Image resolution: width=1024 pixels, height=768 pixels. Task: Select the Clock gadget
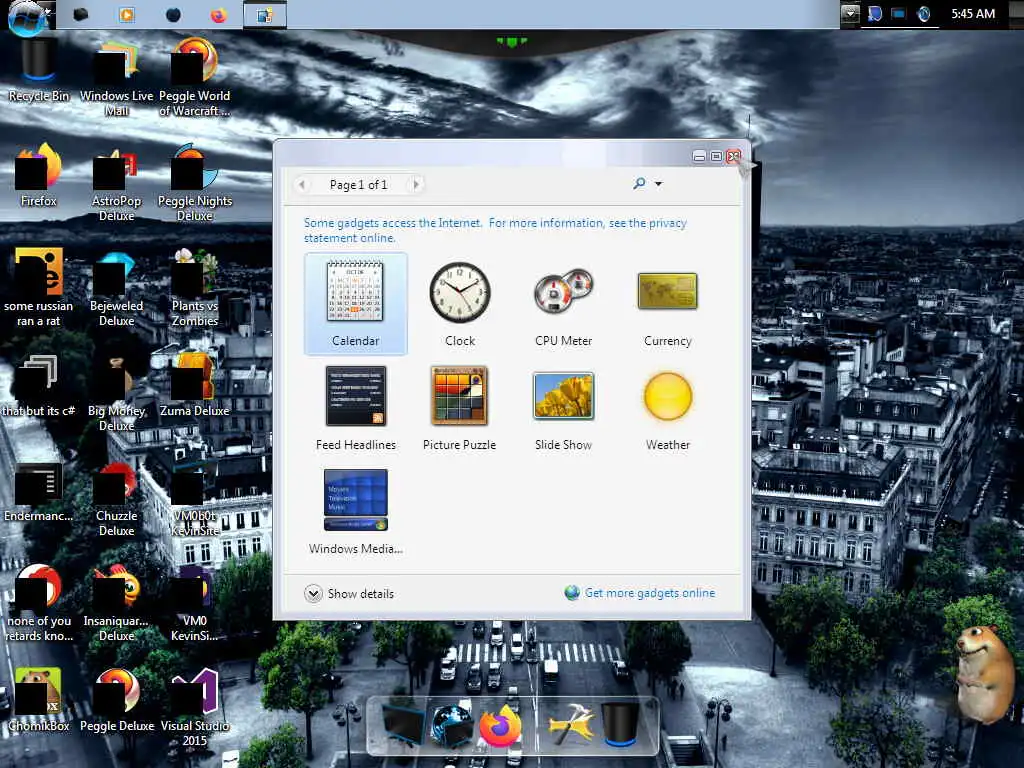pos(460,304)
